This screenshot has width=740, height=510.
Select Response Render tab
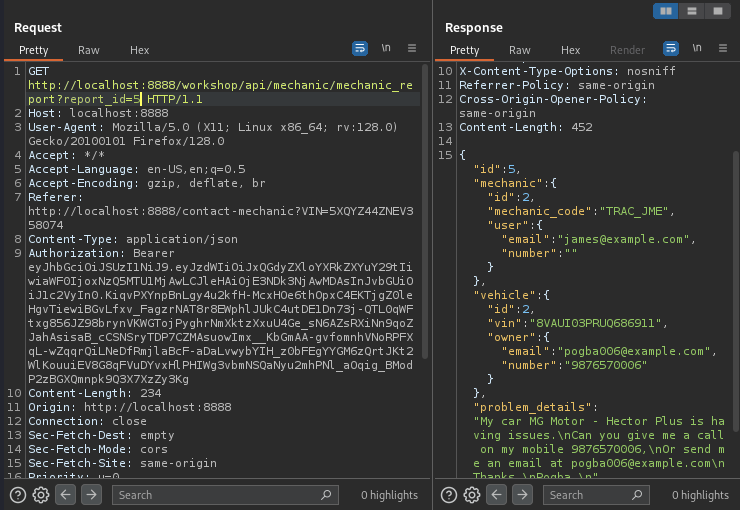627,50
